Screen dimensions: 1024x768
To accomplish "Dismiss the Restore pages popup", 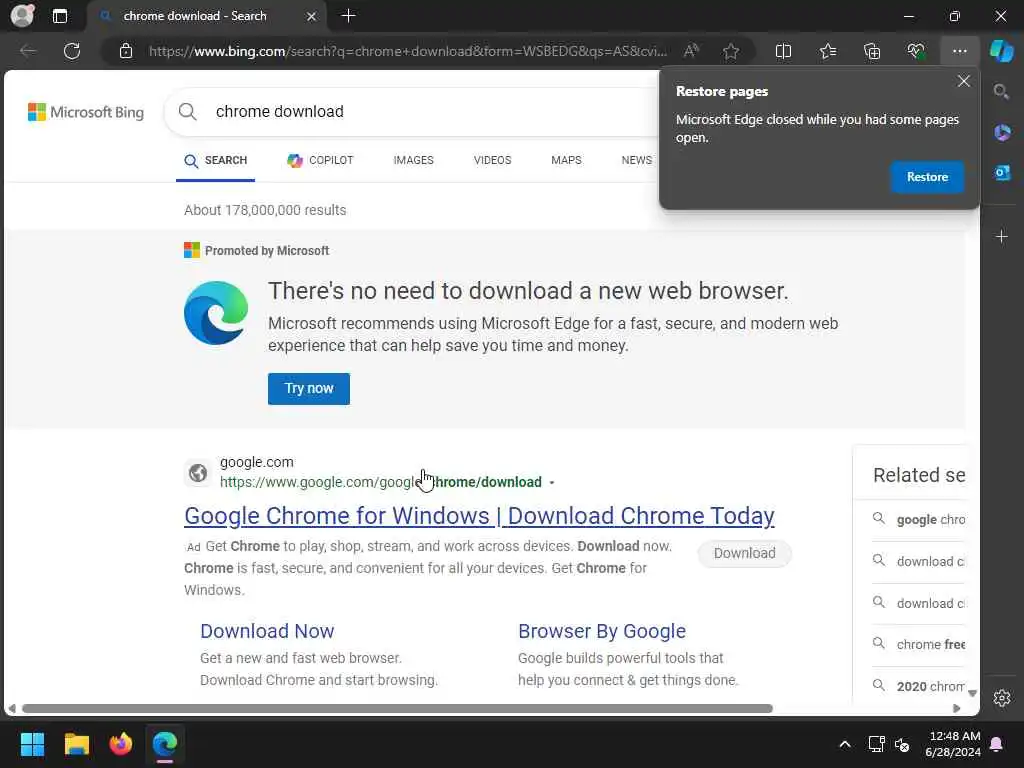I will pyautogui.click(x=963, y=82).
